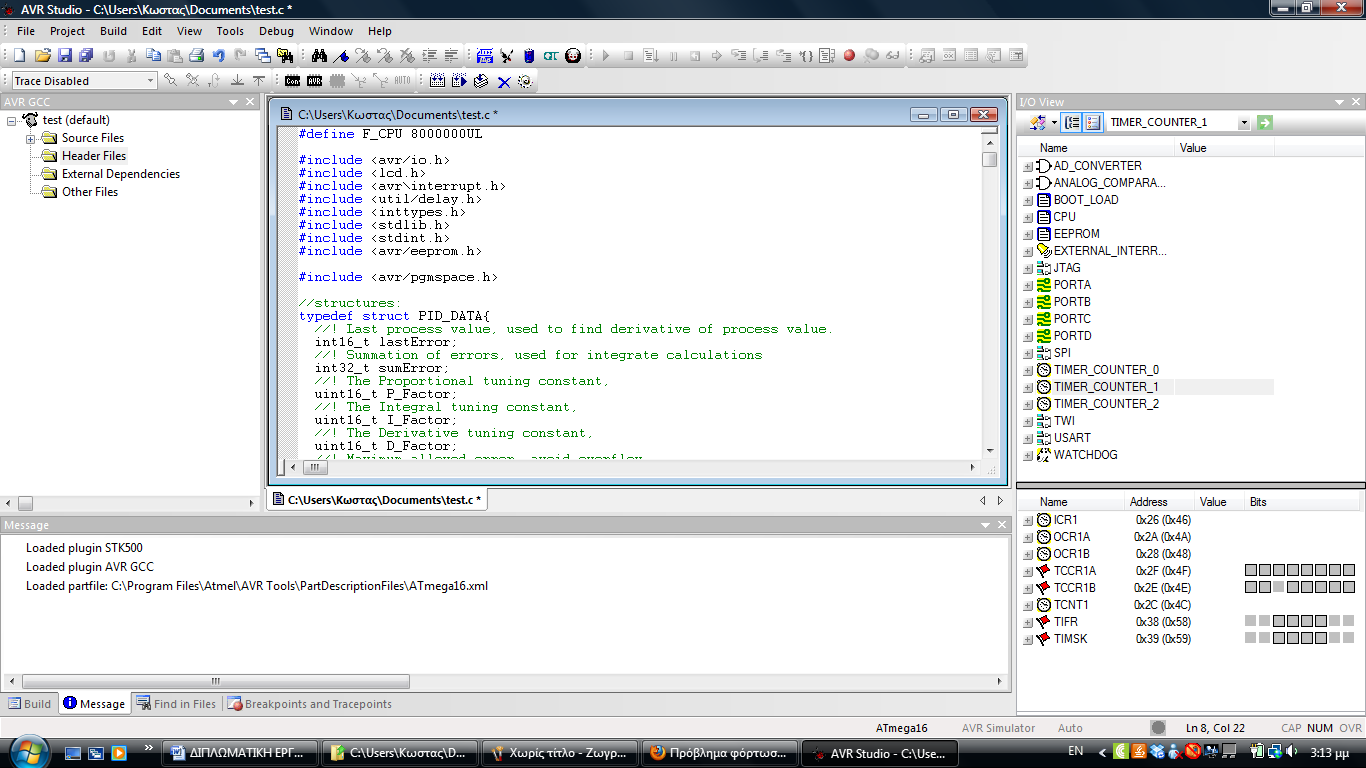Print the document via printer icon

(197, 56)
